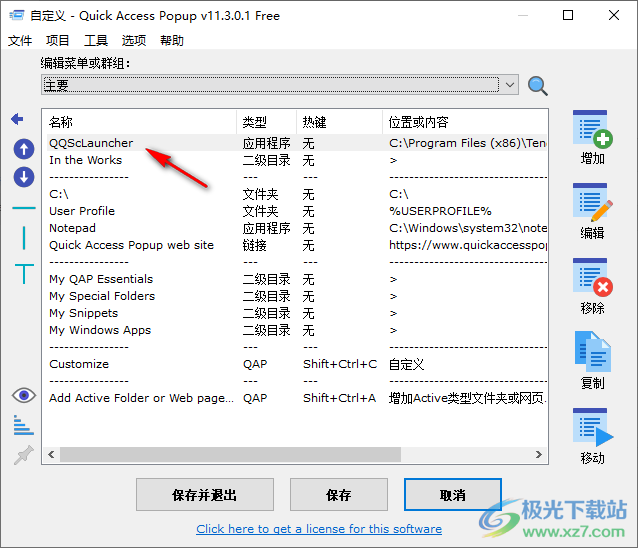Maximize the window
This screenshot has width=638, height=548.
(x=568, y=15)
